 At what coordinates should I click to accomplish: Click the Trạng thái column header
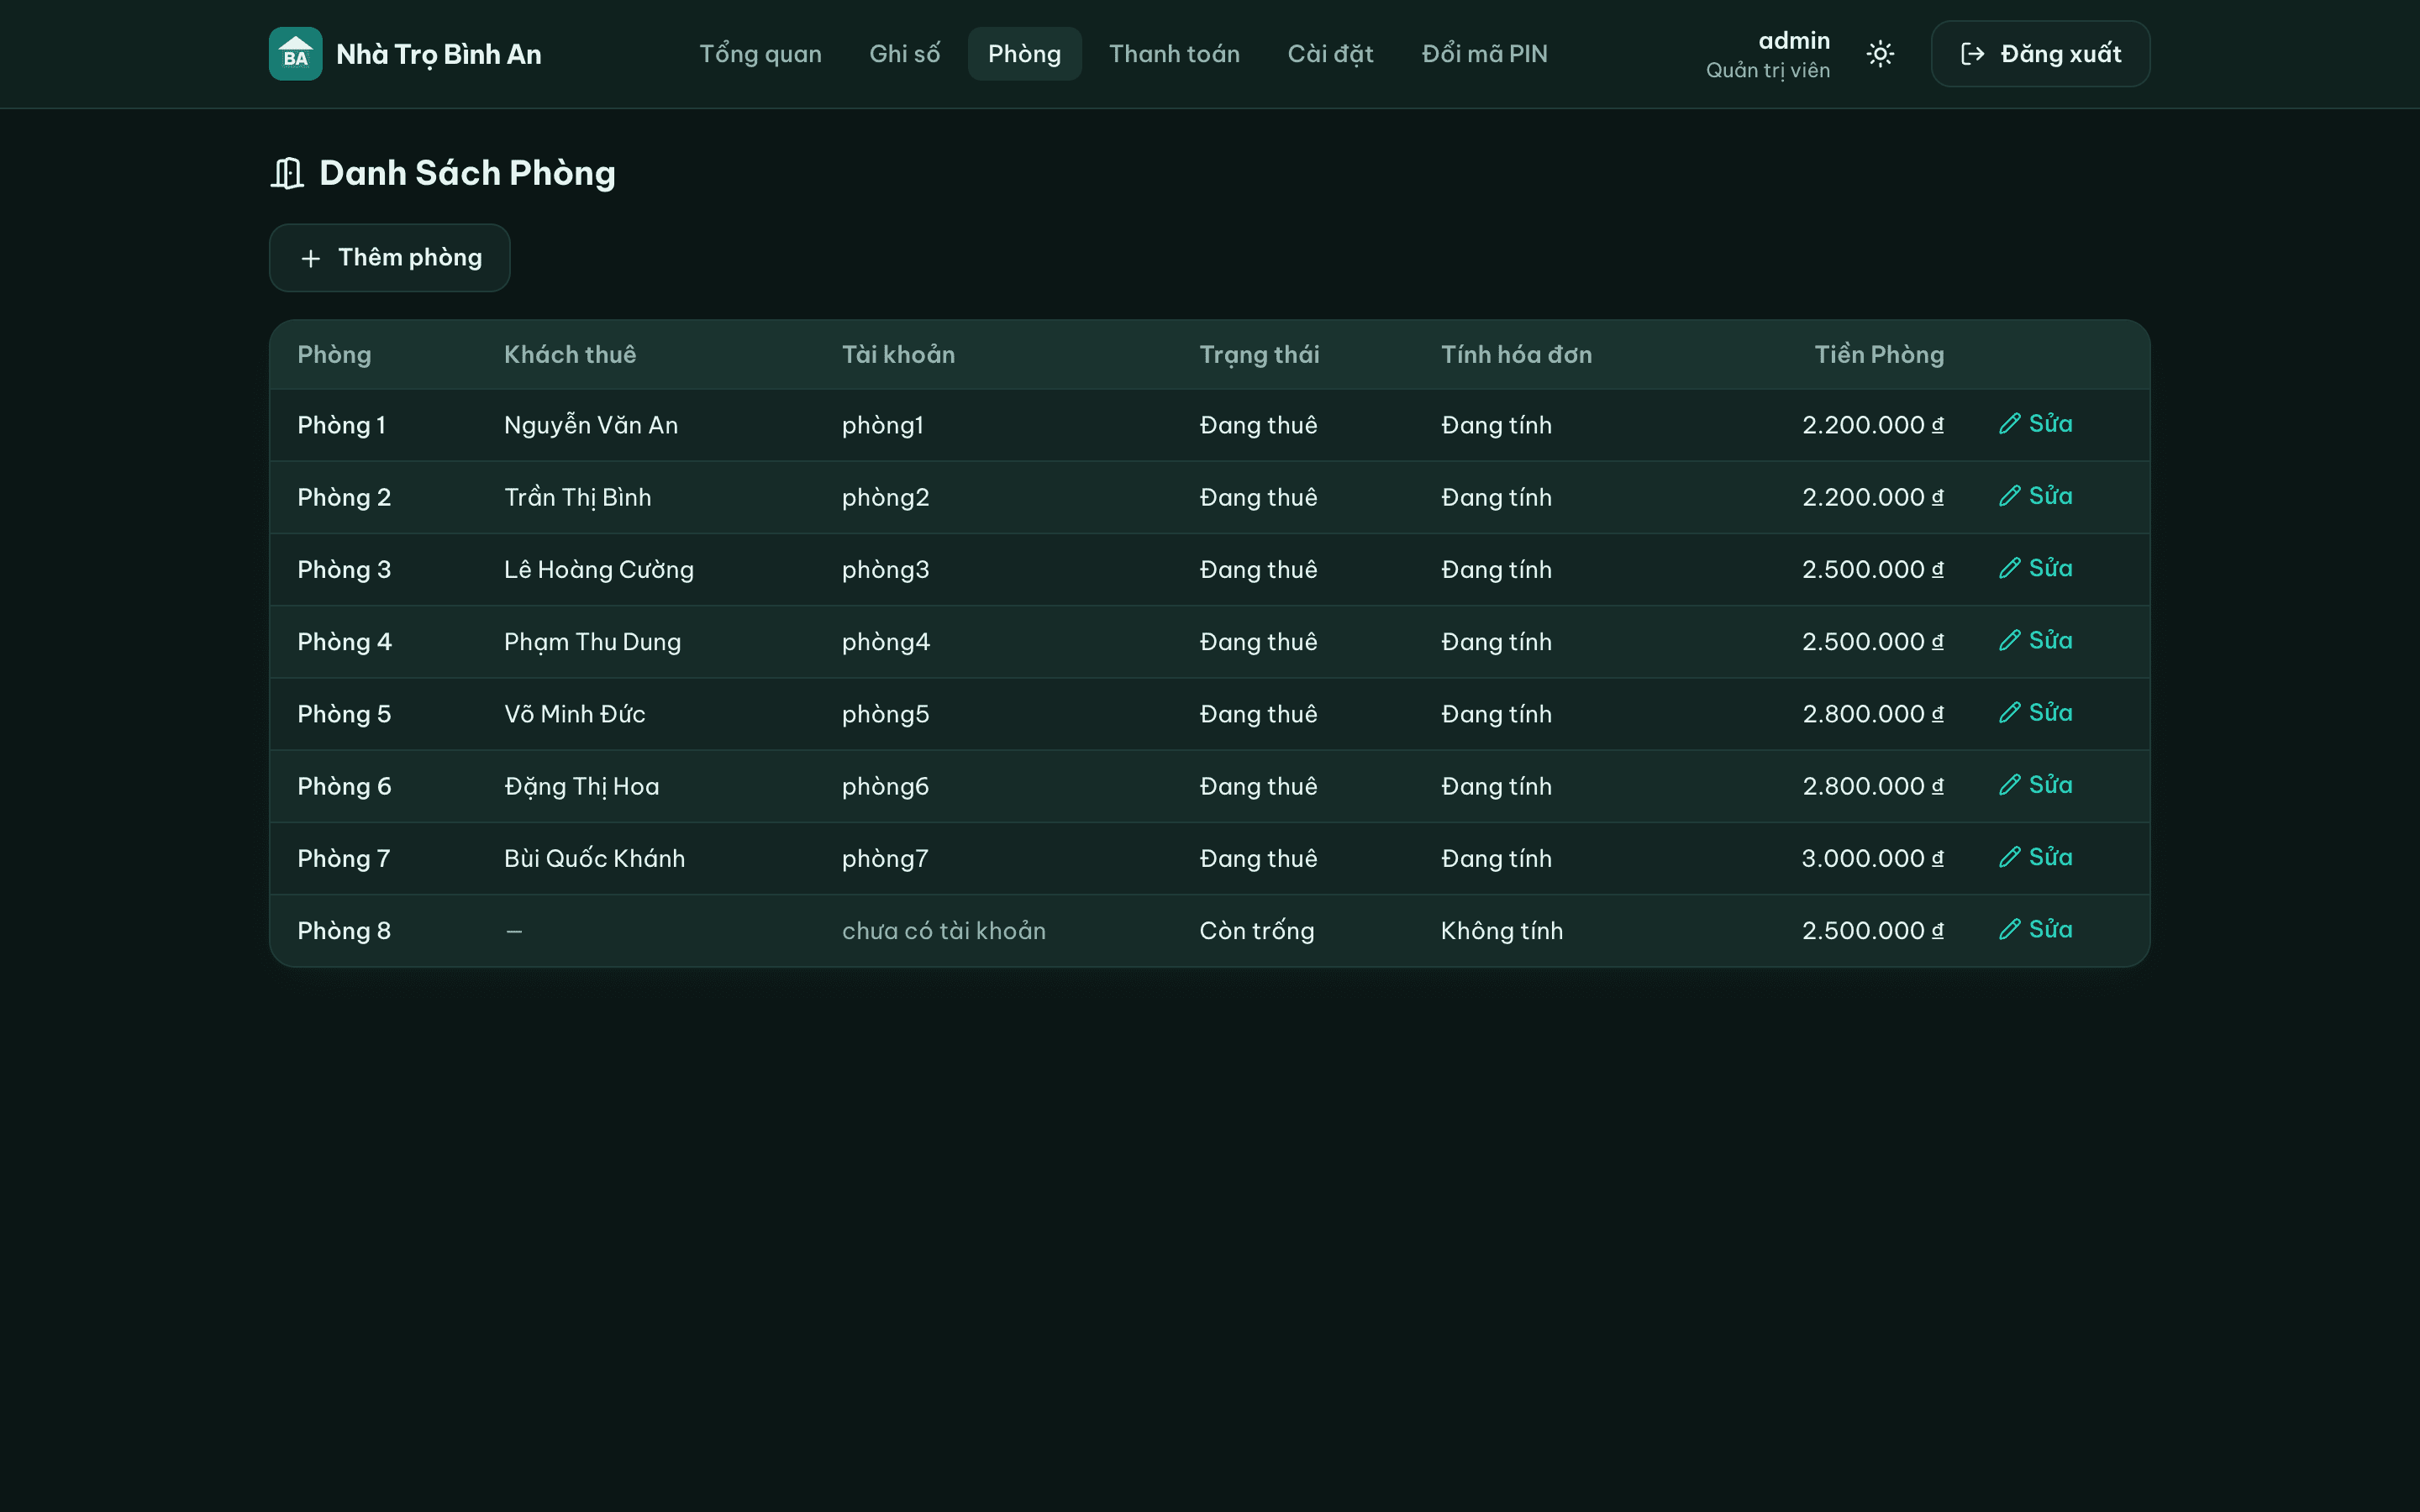[x=1259, y=355]
